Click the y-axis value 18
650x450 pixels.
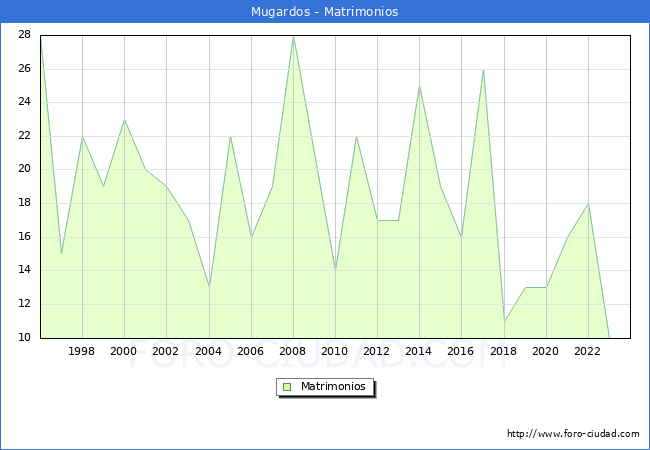[24, 203]
